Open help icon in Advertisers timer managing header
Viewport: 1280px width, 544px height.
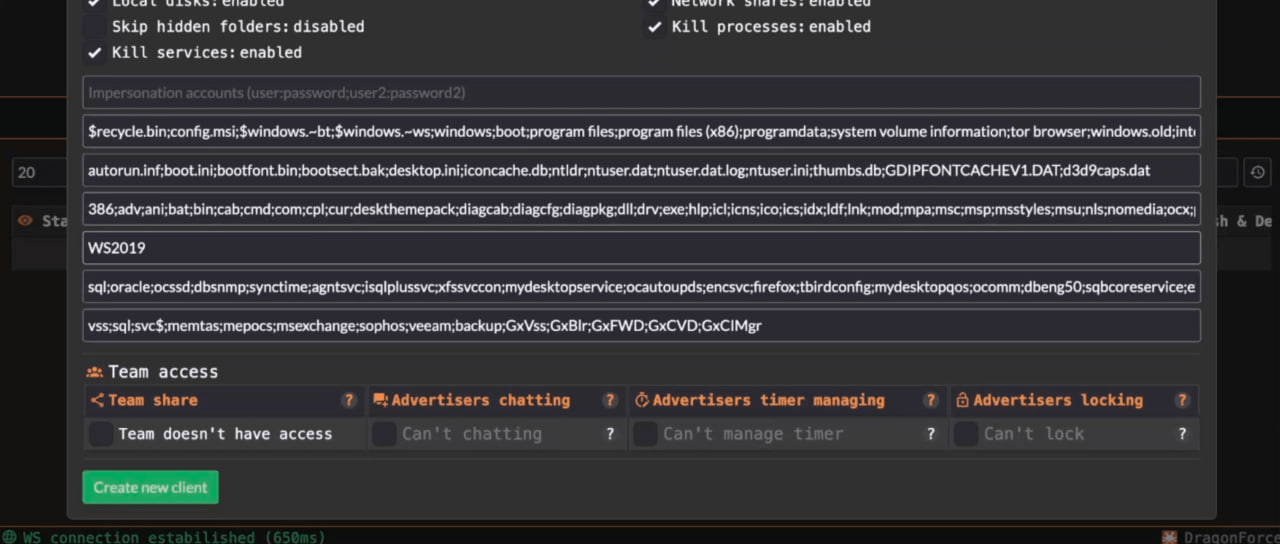(x=931, y=400)
